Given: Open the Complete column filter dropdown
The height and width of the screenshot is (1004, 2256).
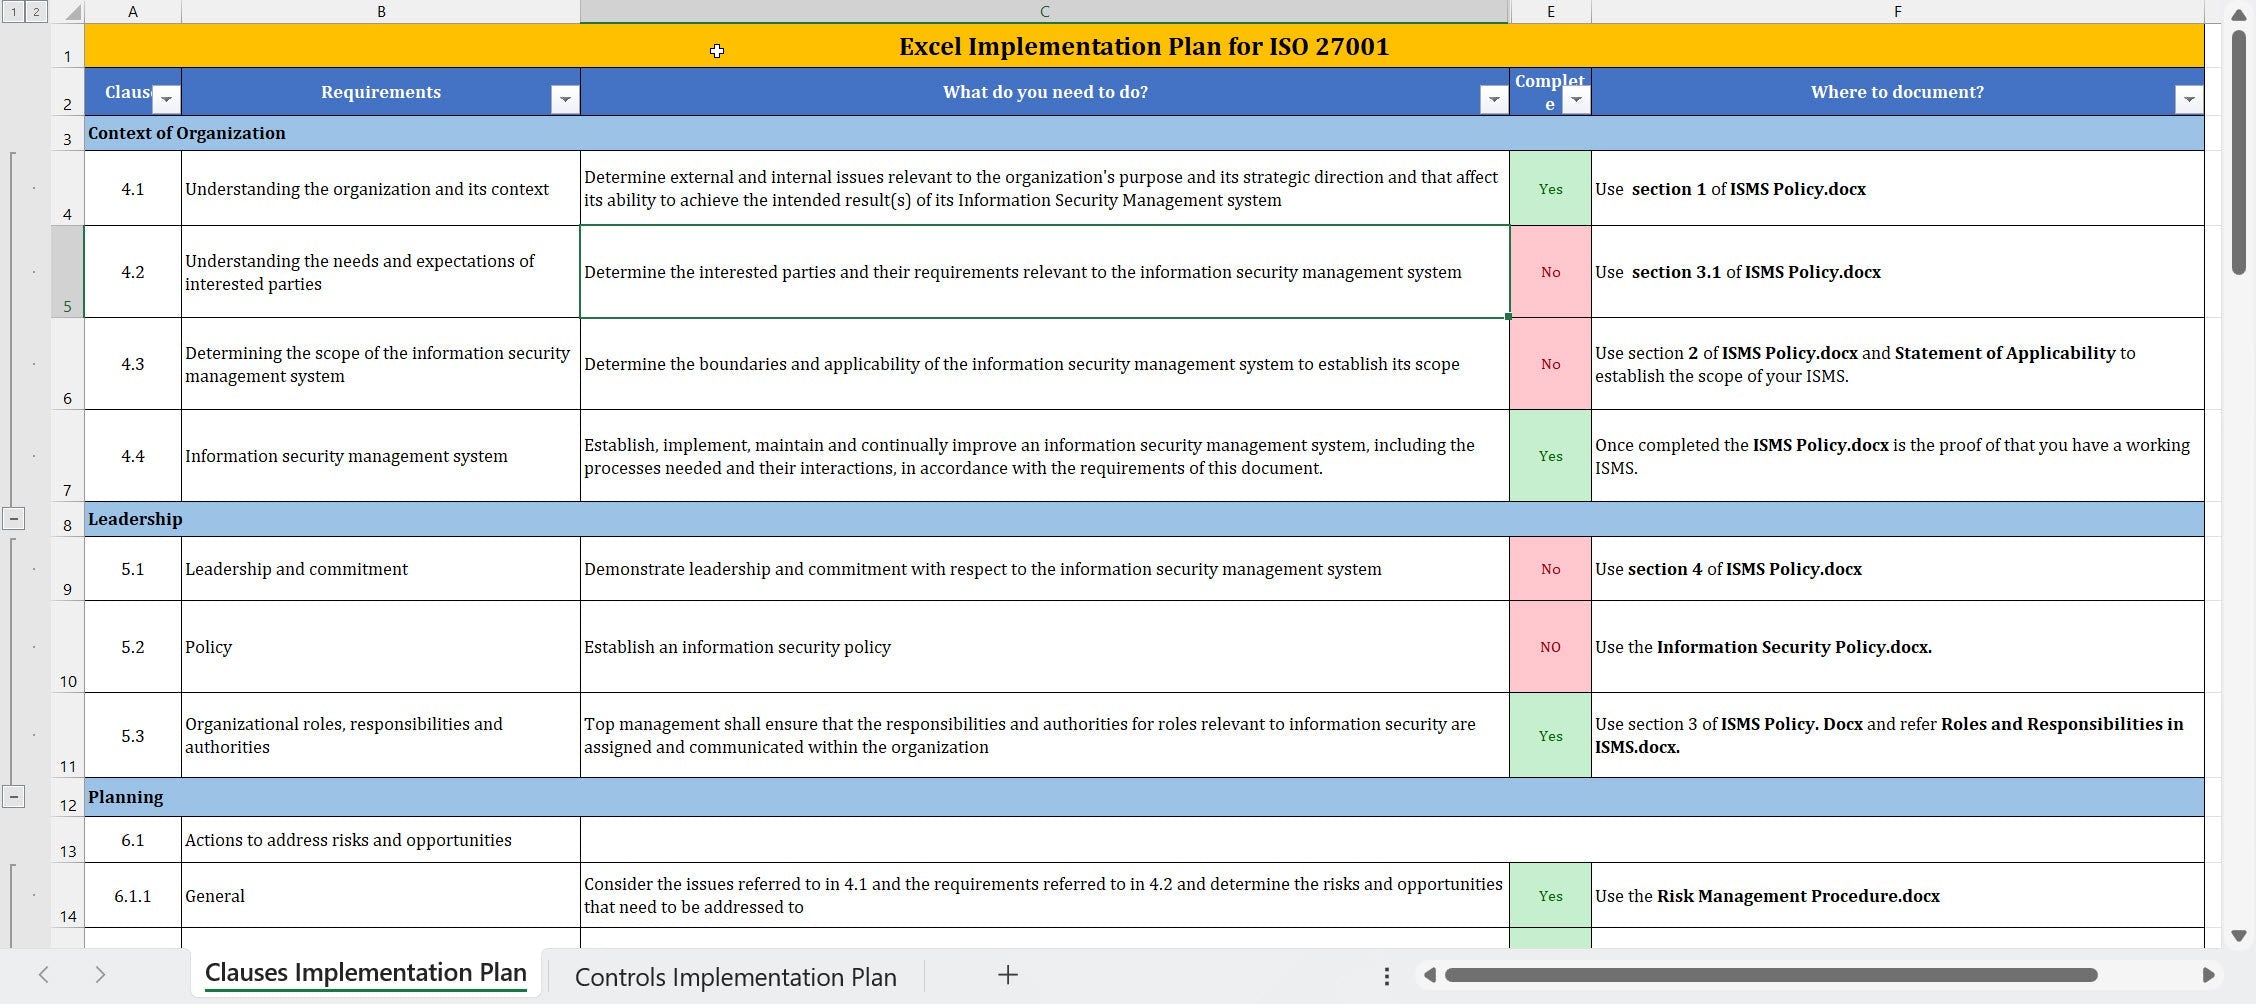Looking at the screenshot, I should (1576, 100).
